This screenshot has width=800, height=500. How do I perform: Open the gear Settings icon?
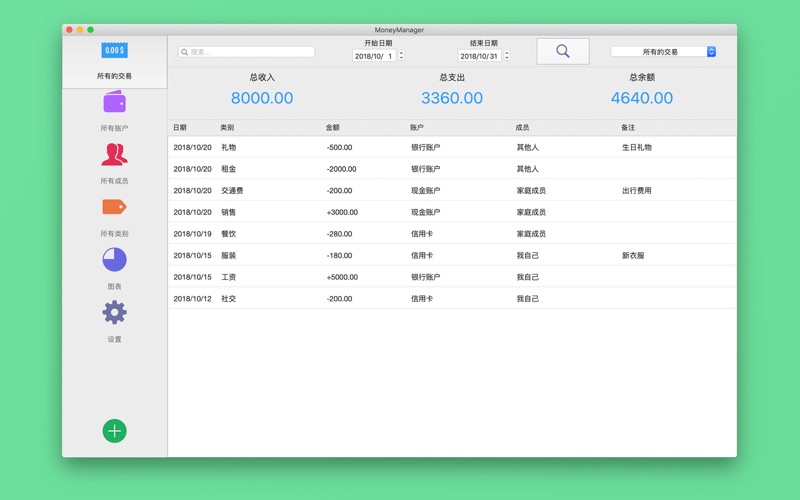(114, 312)
